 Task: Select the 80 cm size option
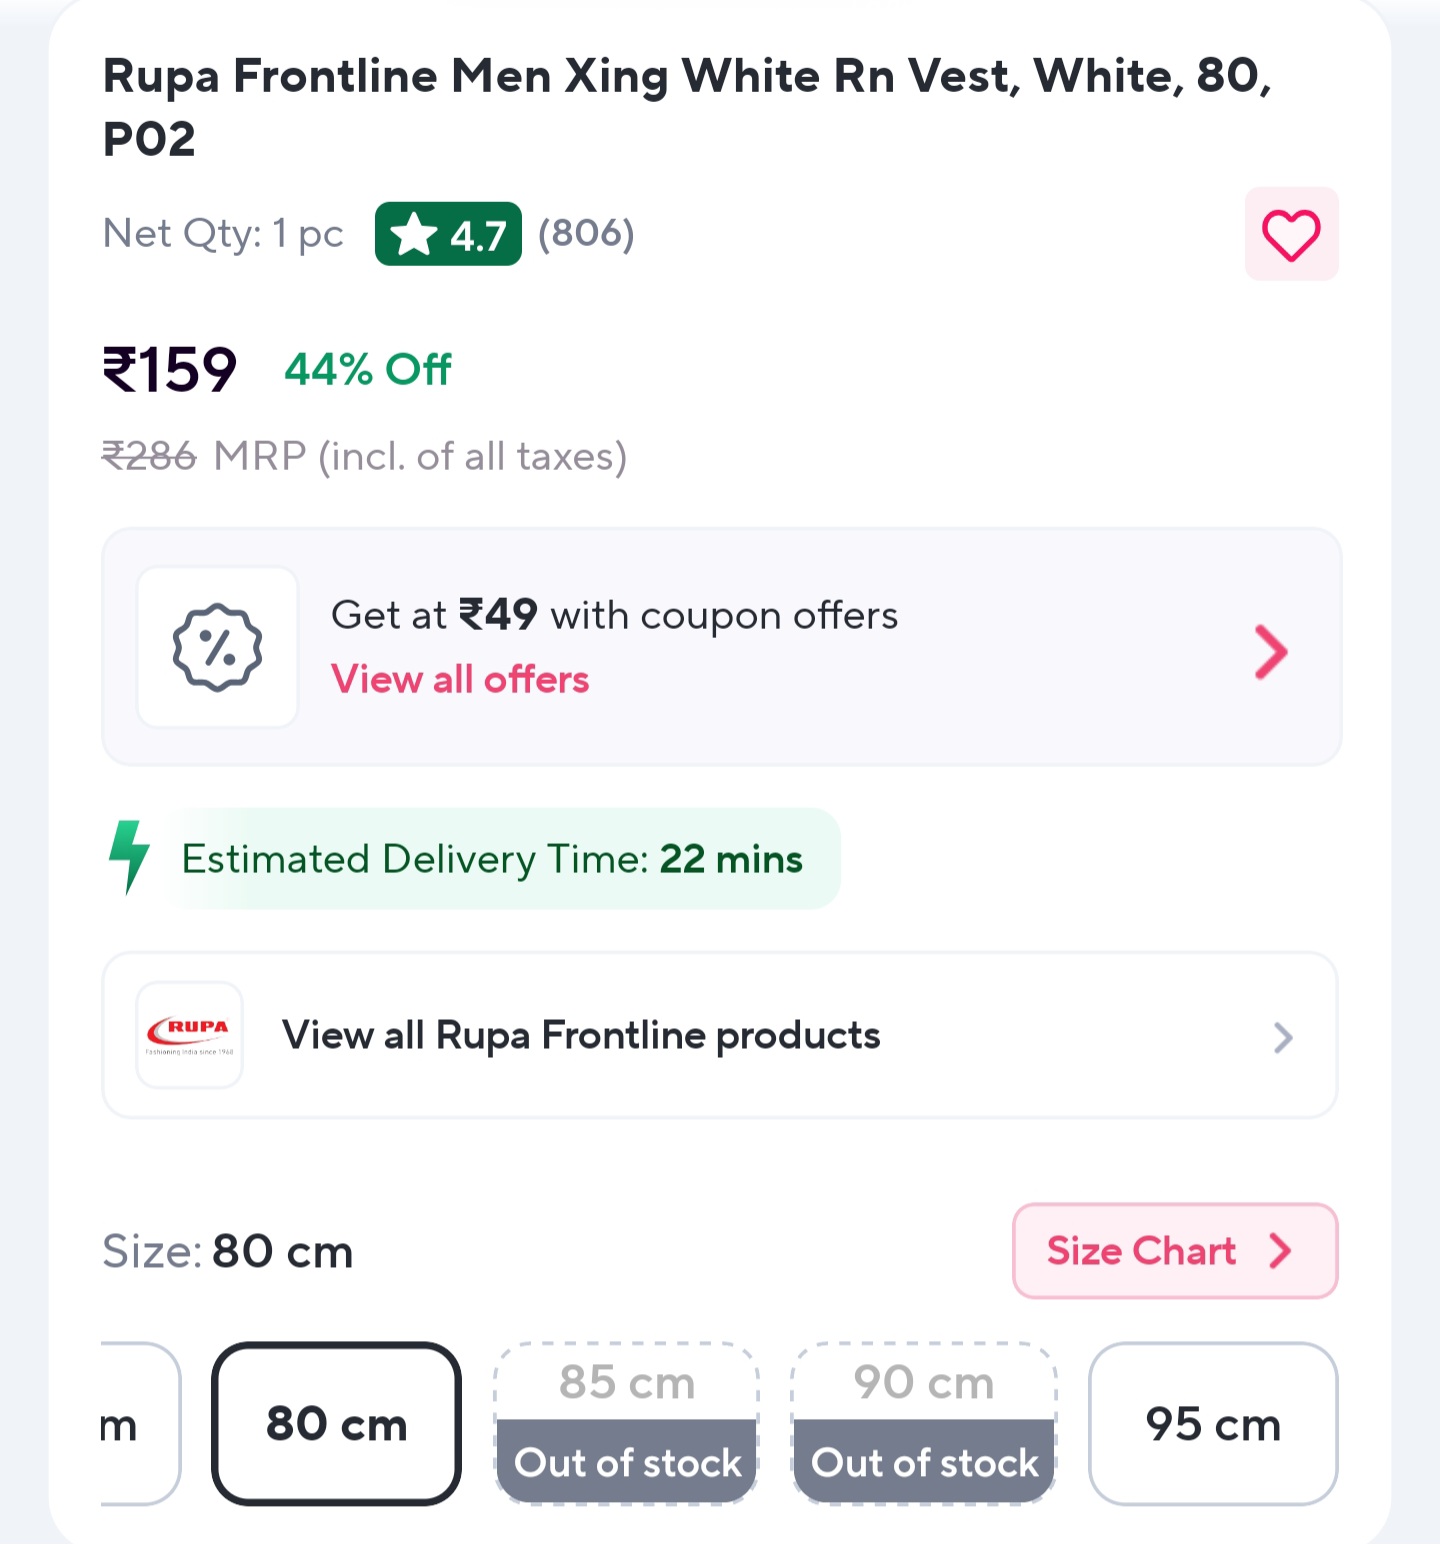(336, 1423)
